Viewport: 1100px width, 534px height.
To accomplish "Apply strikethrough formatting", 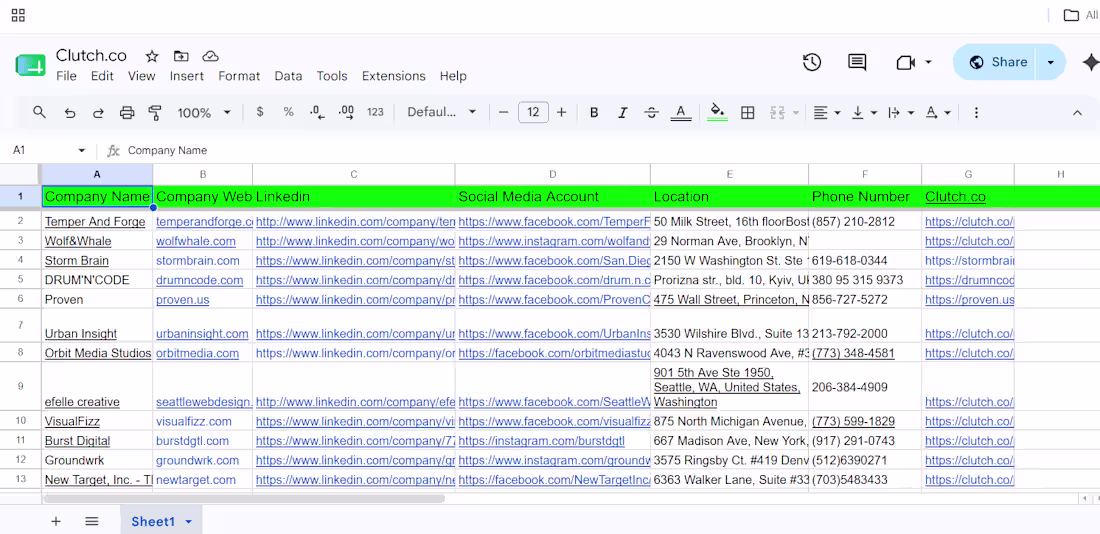I will tap(651, 112).
